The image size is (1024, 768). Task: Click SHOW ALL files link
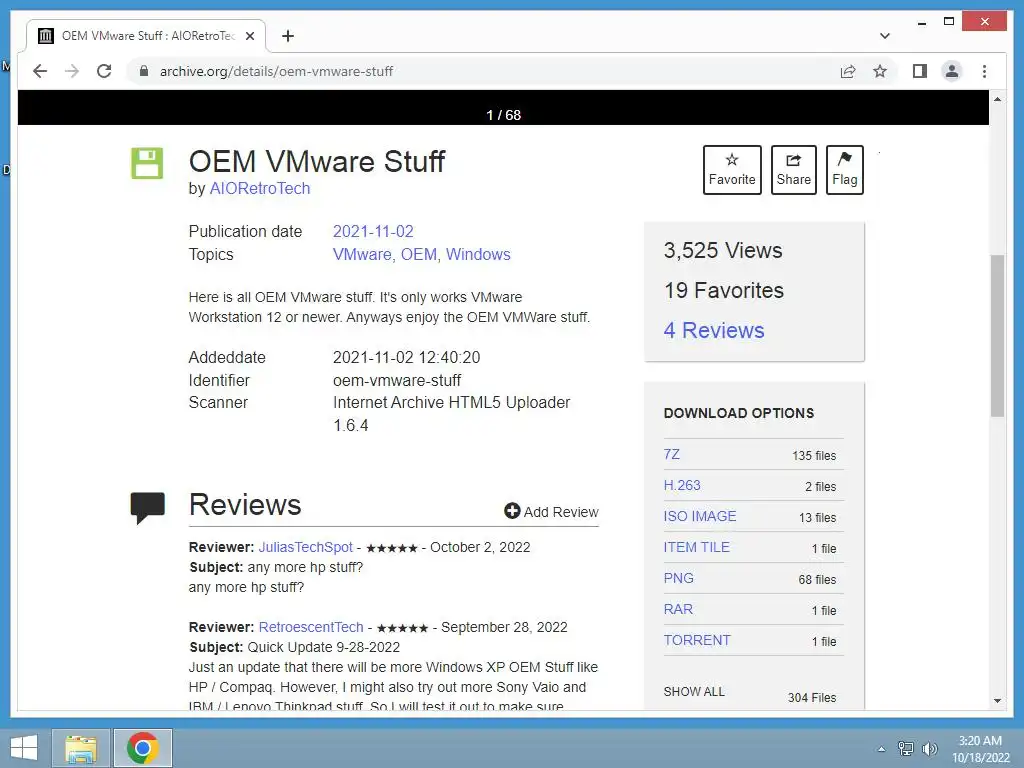(x=694, y=692)
